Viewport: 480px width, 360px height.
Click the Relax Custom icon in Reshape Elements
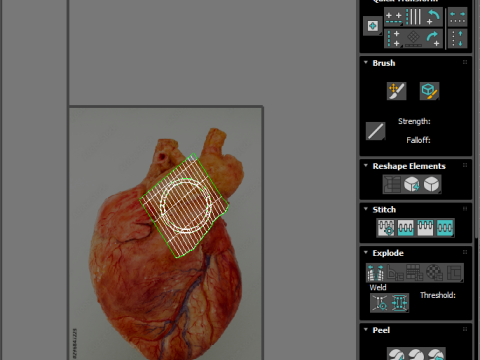tap(431, 184)
